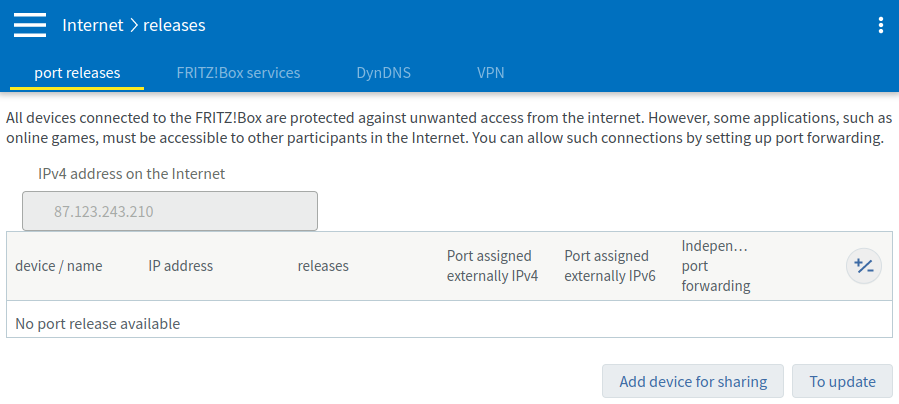Select the port releases tab
This screenshot has width=899, height=404.
(x=77, y=73)
